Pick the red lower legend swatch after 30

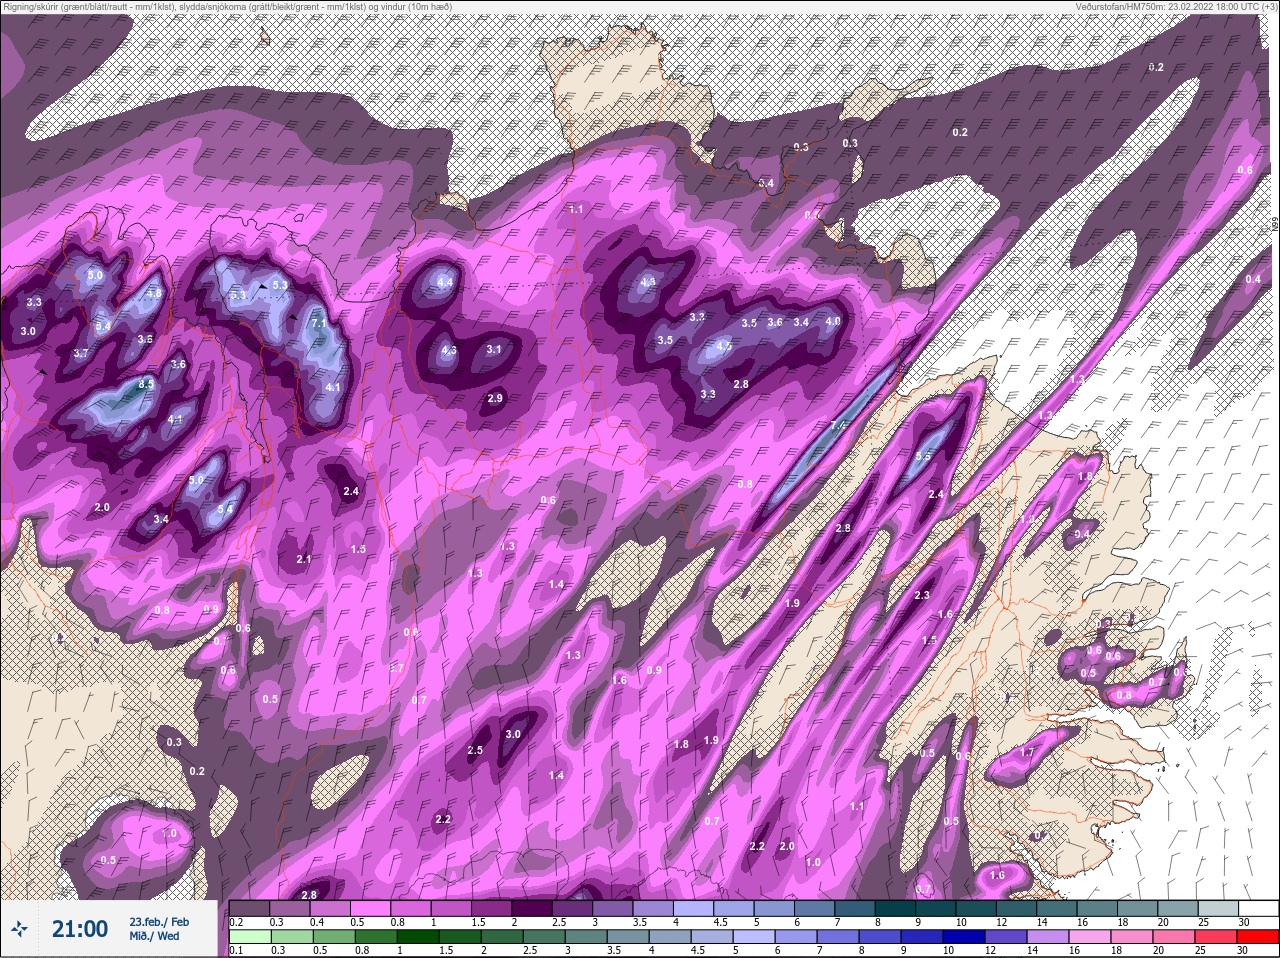(1259, 937)
